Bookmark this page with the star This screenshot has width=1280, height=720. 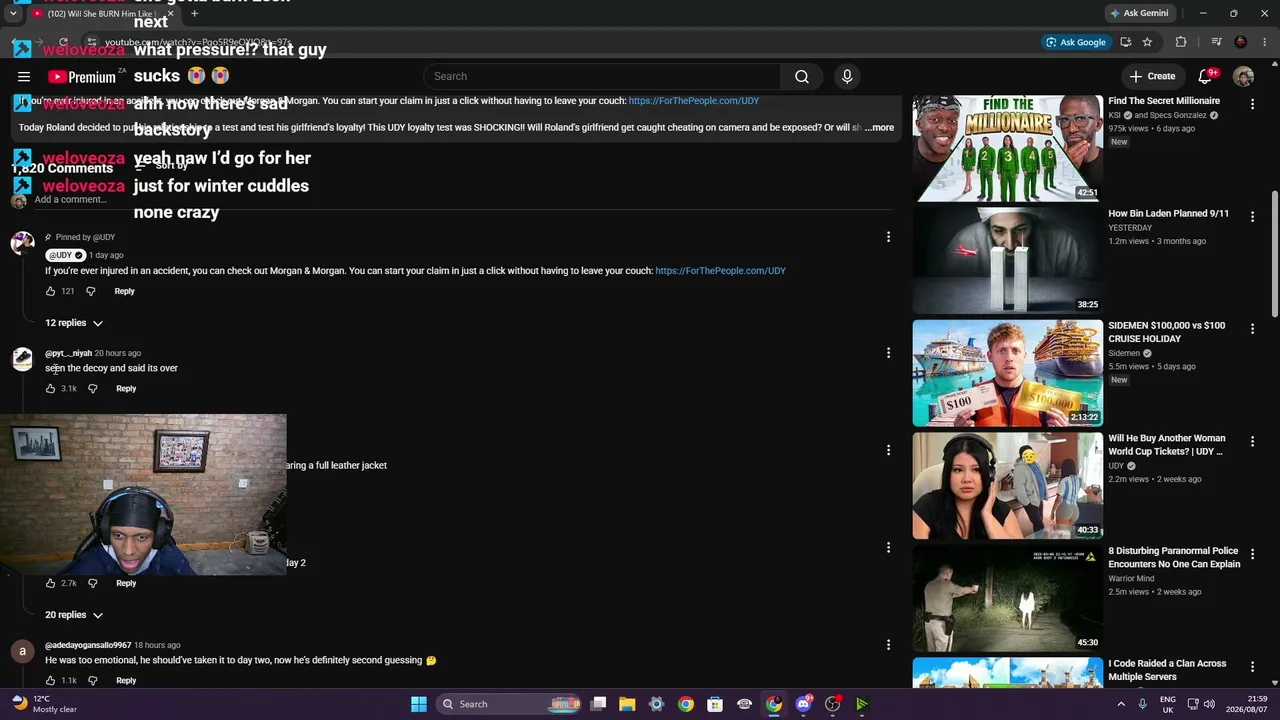(1147, 42)
